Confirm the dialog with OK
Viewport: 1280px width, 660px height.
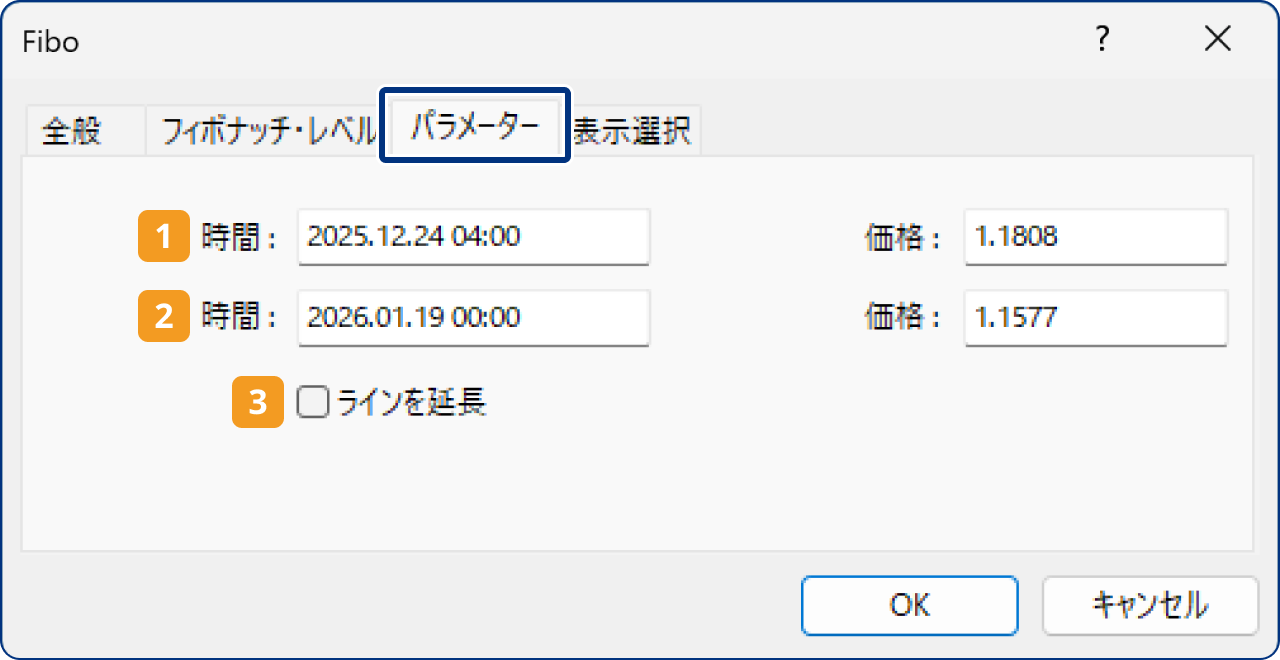(909, 605)
